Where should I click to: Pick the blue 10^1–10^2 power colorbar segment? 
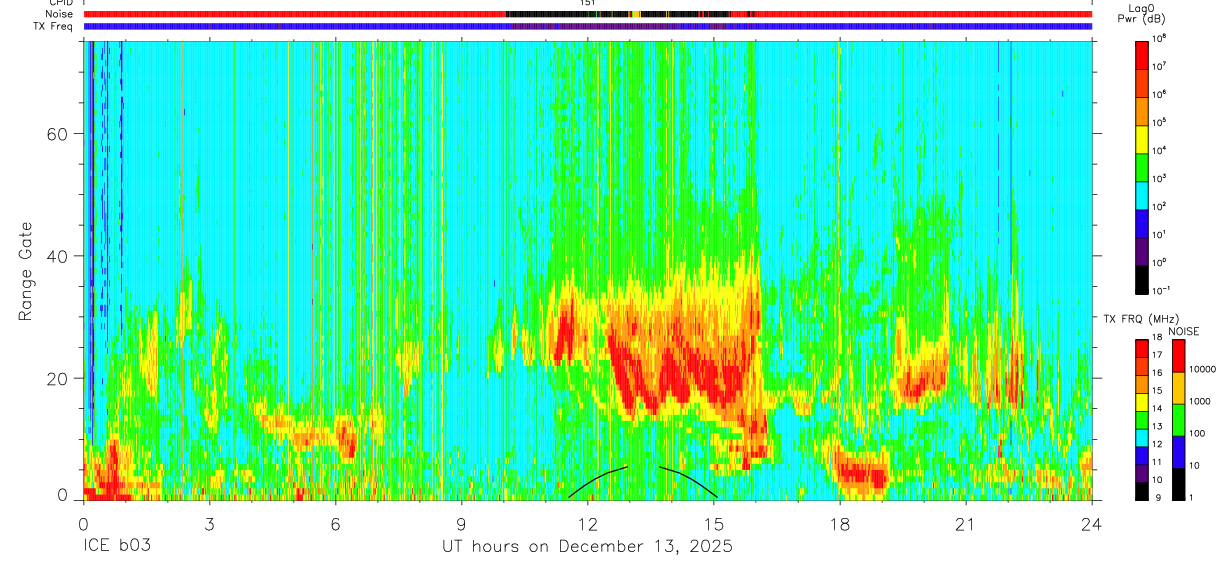coord(1142,221)
